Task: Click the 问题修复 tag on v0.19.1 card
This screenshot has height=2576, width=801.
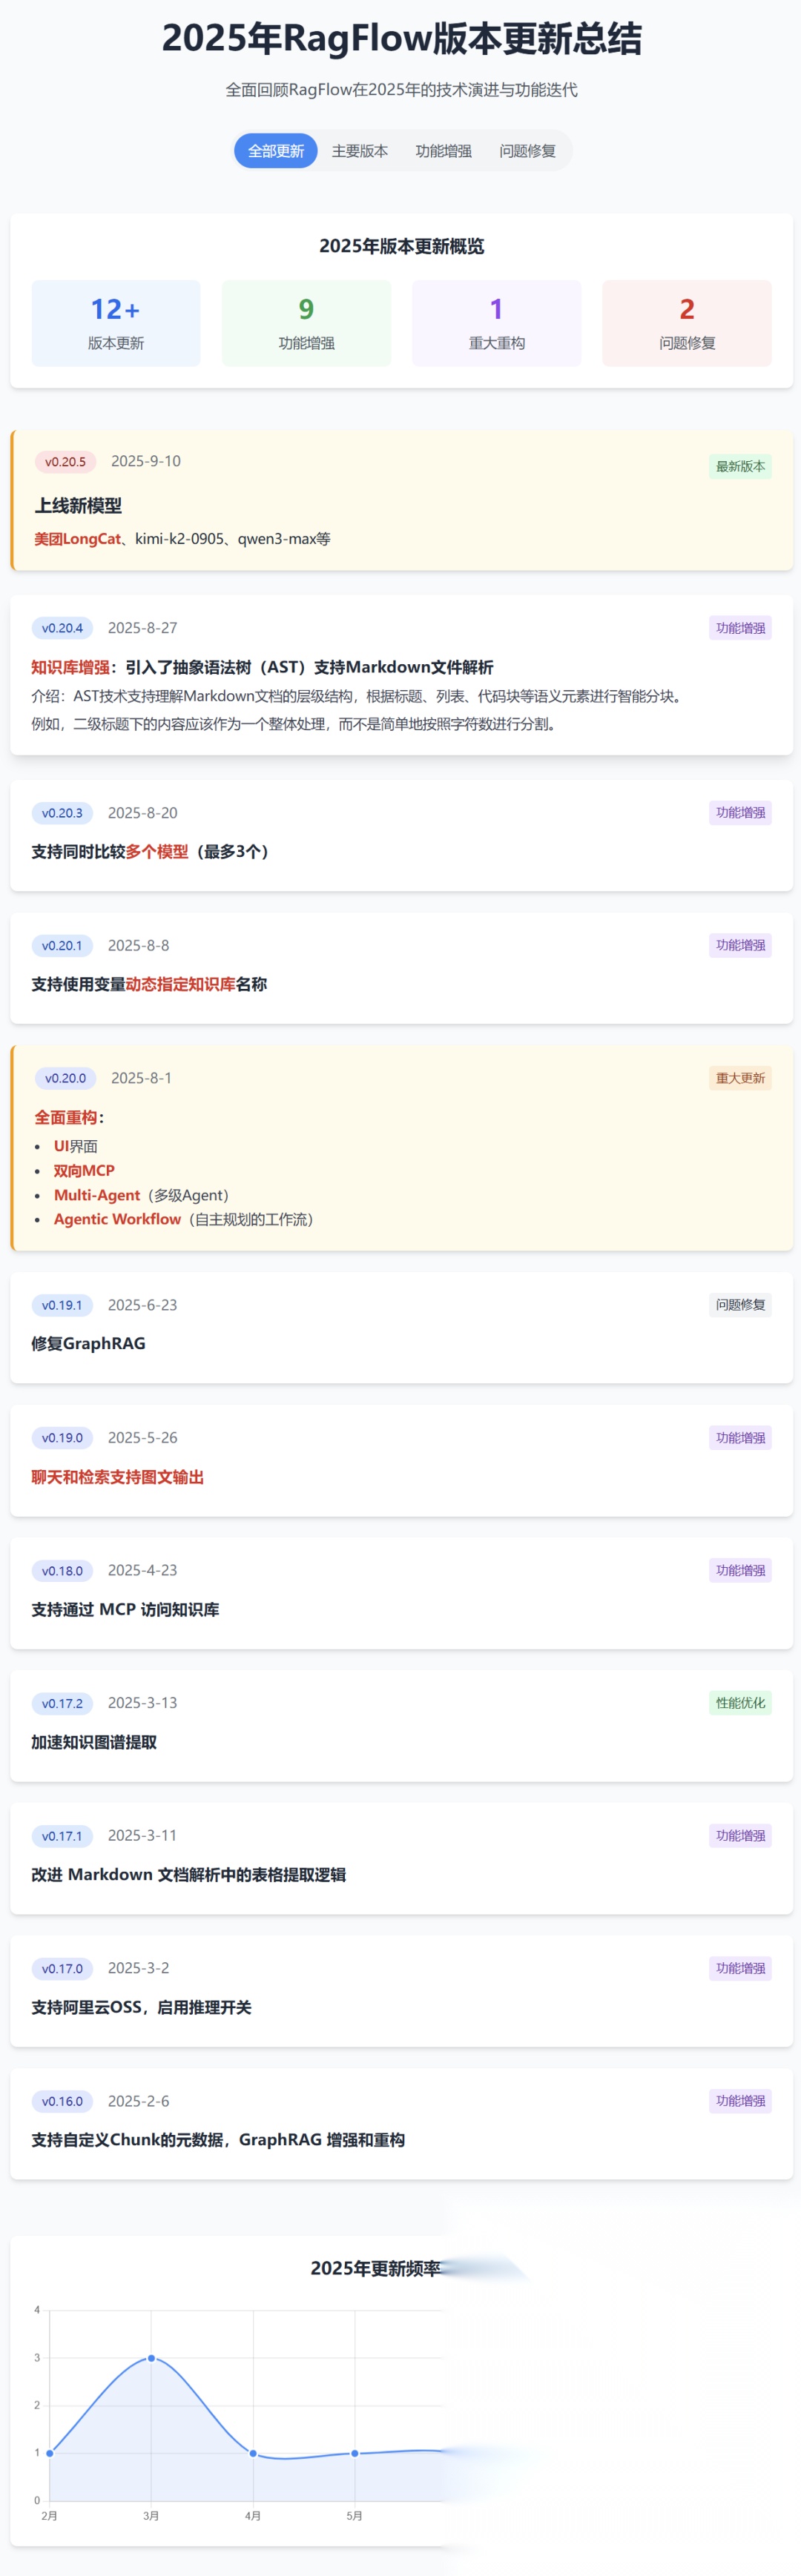Action: [740, 1305]
